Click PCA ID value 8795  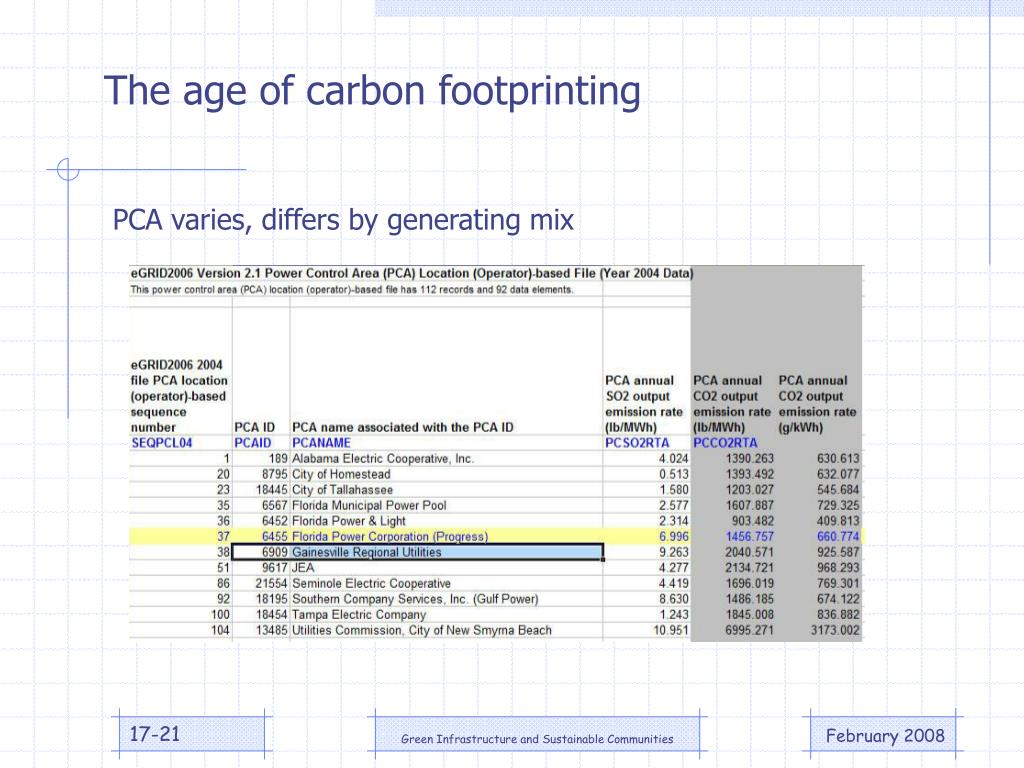(x=275, y=474)
